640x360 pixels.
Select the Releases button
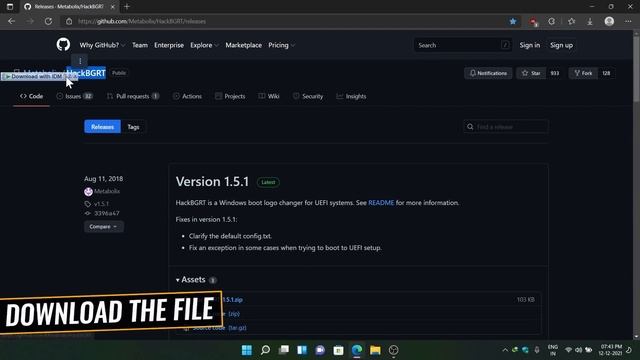[102, 127]
